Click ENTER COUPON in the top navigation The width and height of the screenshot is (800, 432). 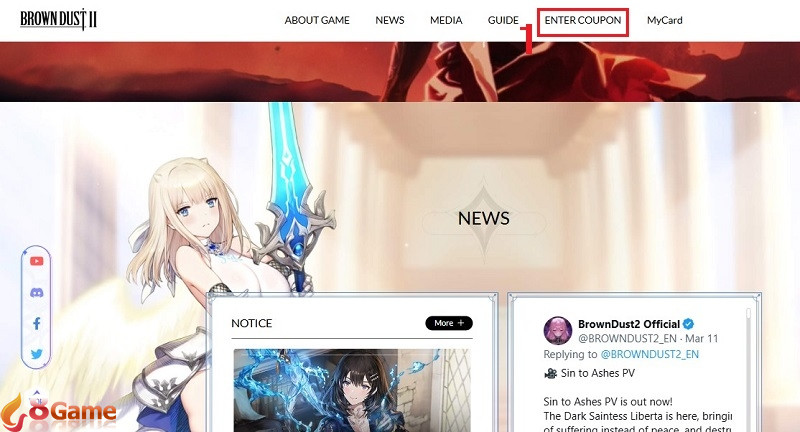(582, 20)
